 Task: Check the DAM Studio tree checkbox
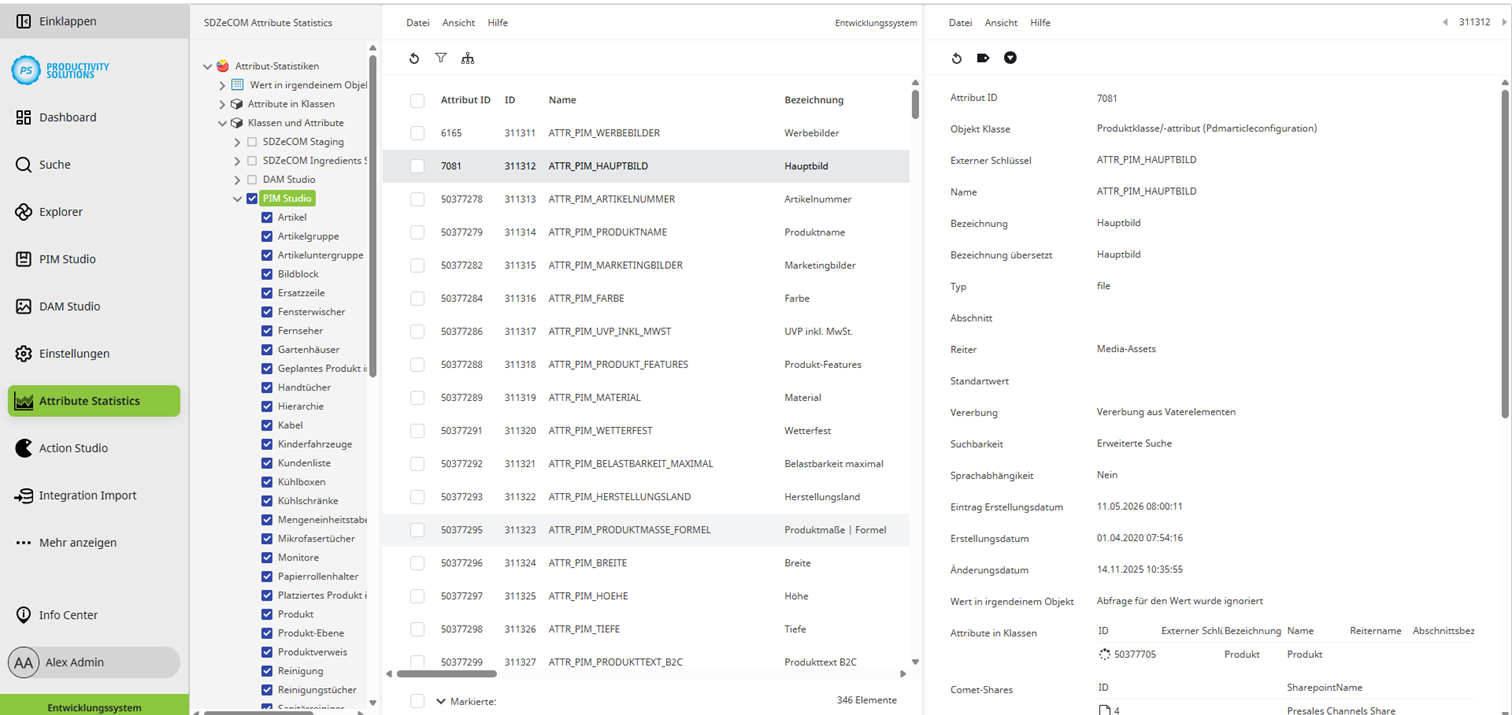[252, 180]
